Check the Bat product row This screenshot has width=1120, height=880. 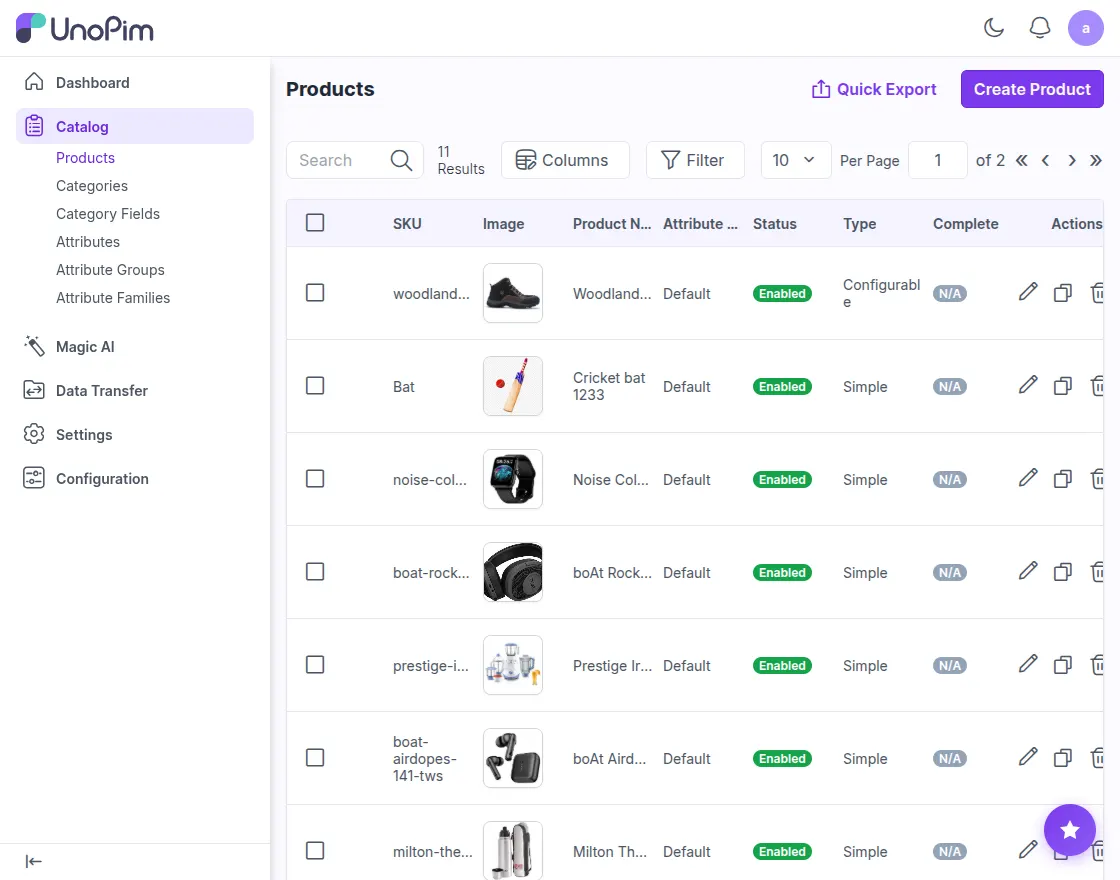315,386
